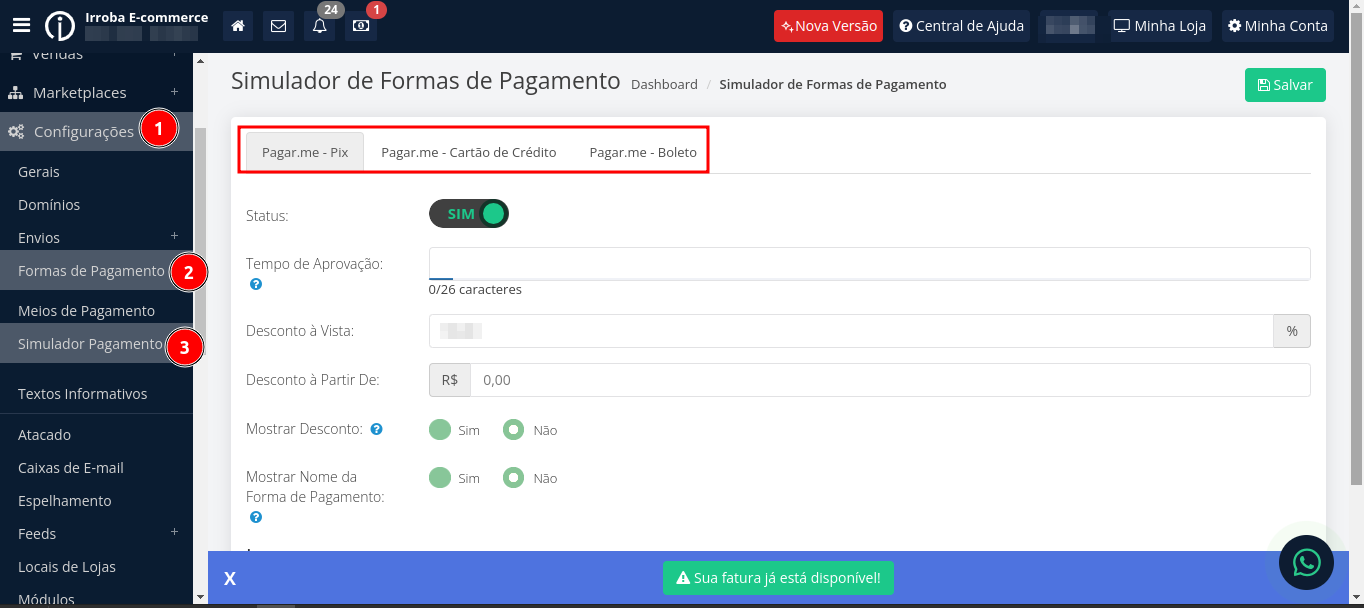The image size is (1364, 608).
Task: Click the red Nova Versão button
Action: [828, 26]
